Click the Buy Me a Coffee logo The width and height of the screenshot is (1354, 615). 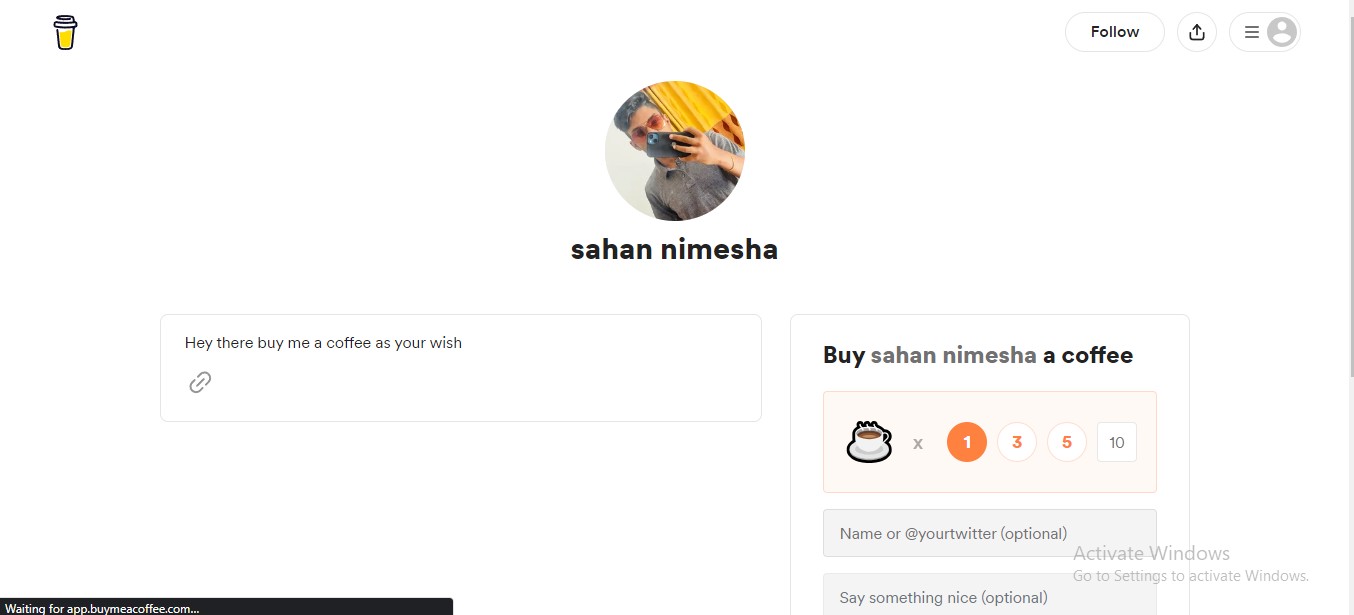[66, 32]
